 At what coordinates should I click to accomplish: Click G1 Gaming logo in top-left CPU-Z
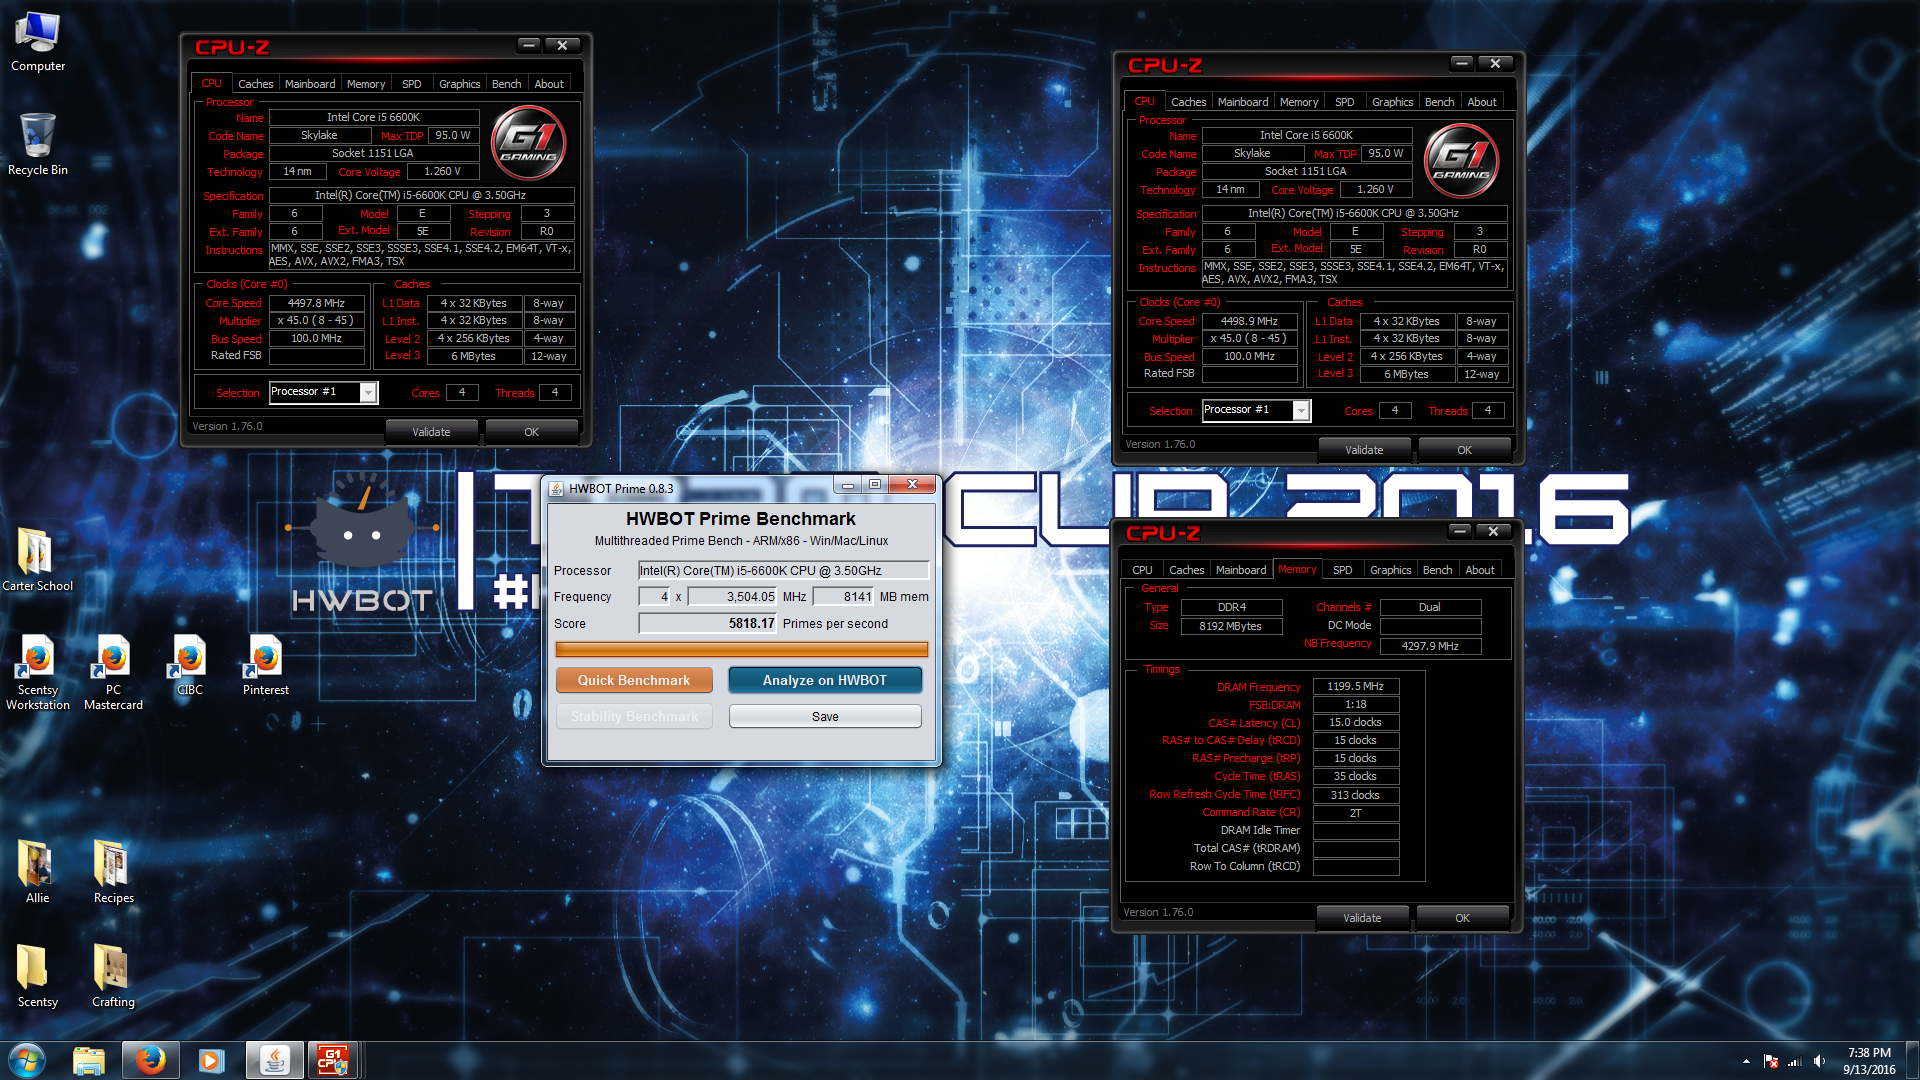pyautogui.click(x=529, y=142)
